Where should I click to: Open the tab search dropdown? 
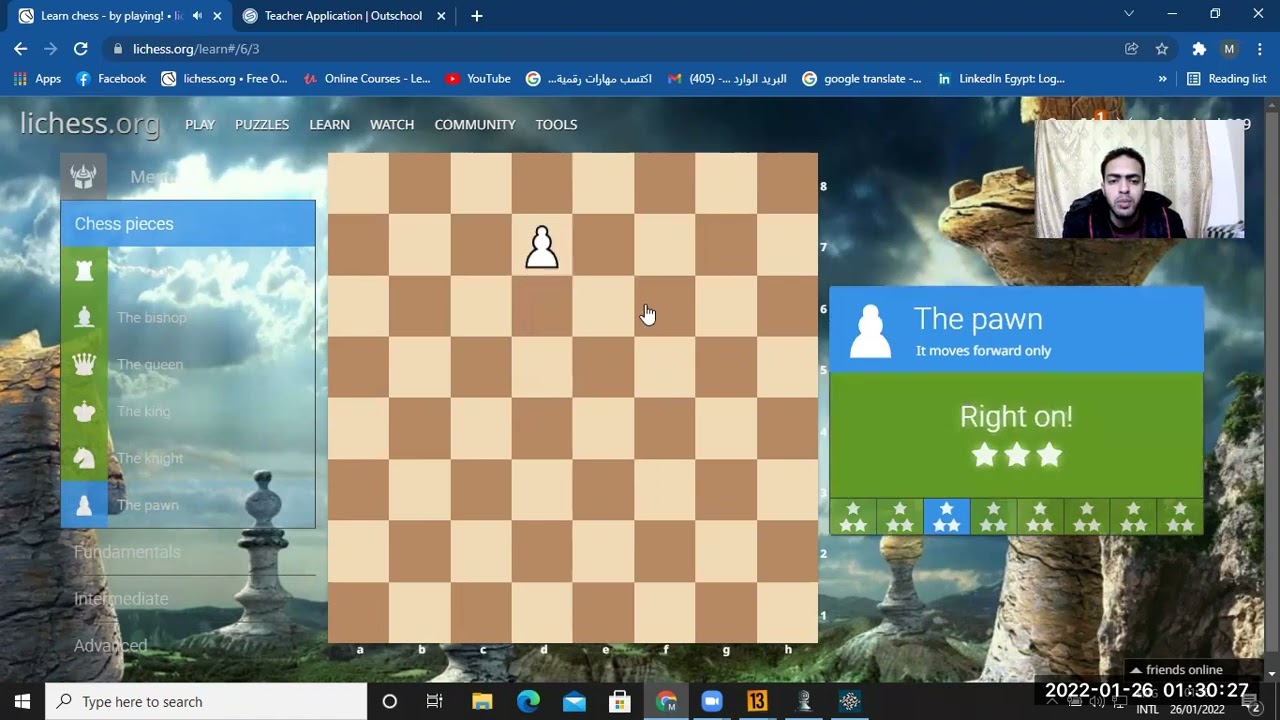[1128, 14]
